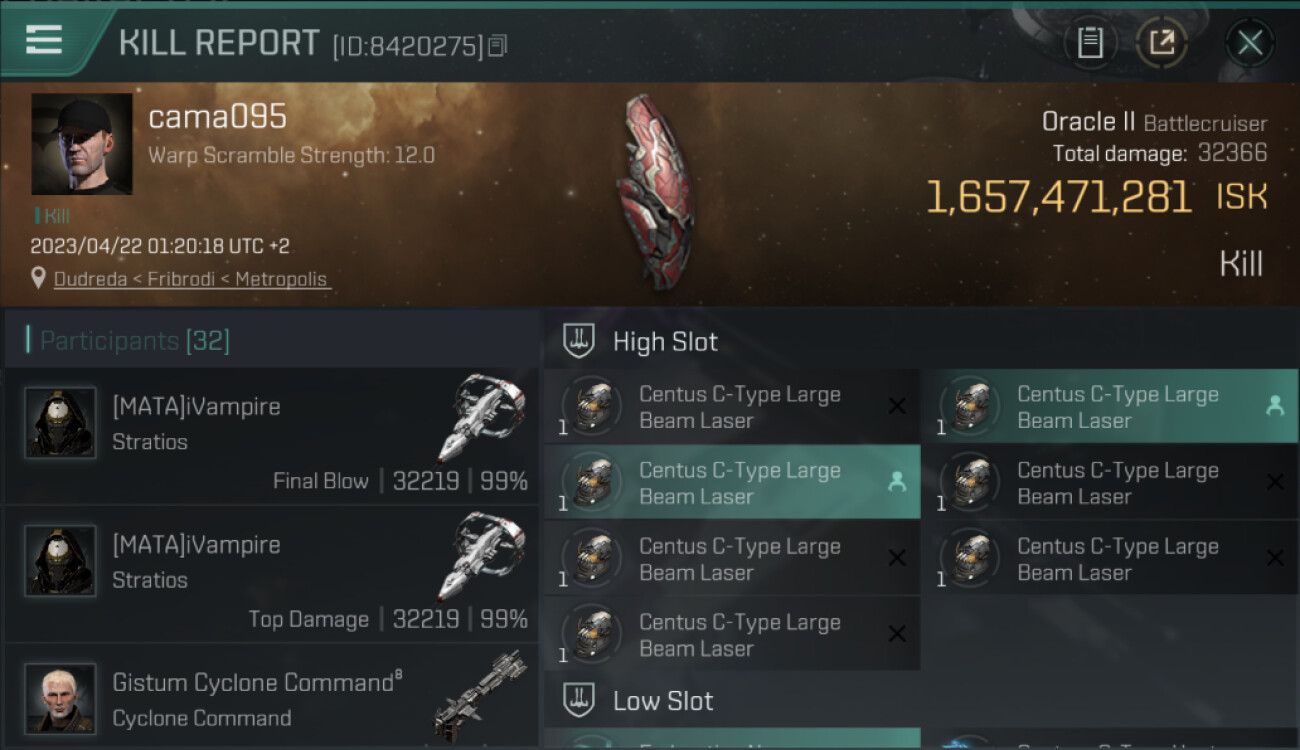The width and height of the screenshot is (1300, 750).
Task: Click the Gistum Cyclone Command portrait
Action: [x=60, y=698]
